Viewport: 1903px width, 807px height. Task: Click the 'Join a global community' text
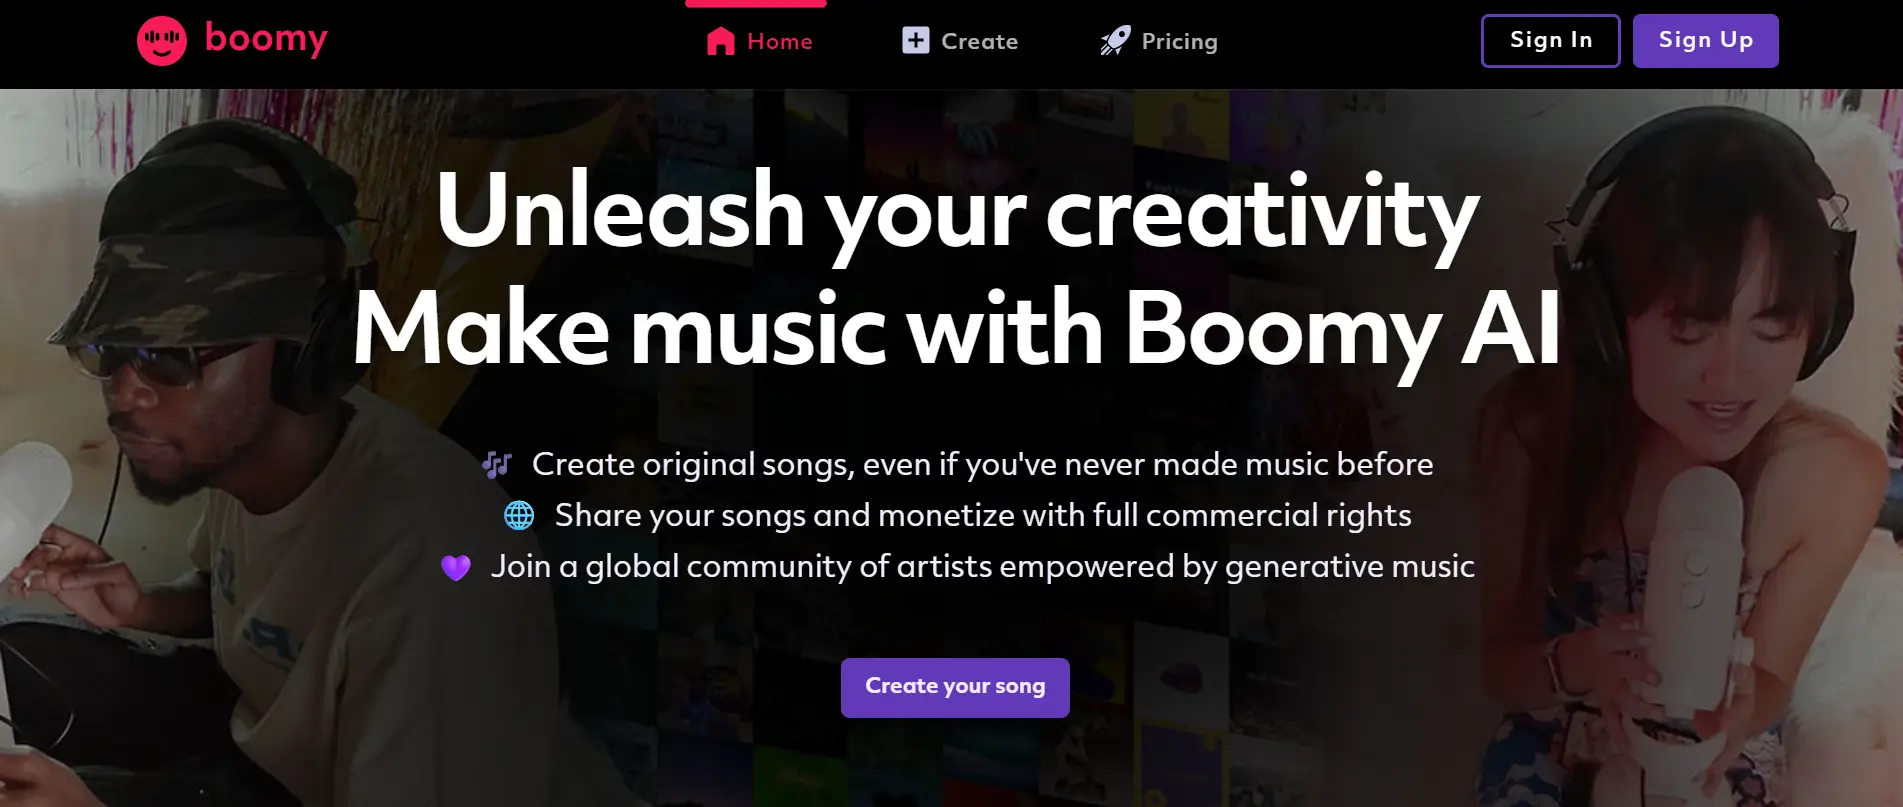coord(982,567)
